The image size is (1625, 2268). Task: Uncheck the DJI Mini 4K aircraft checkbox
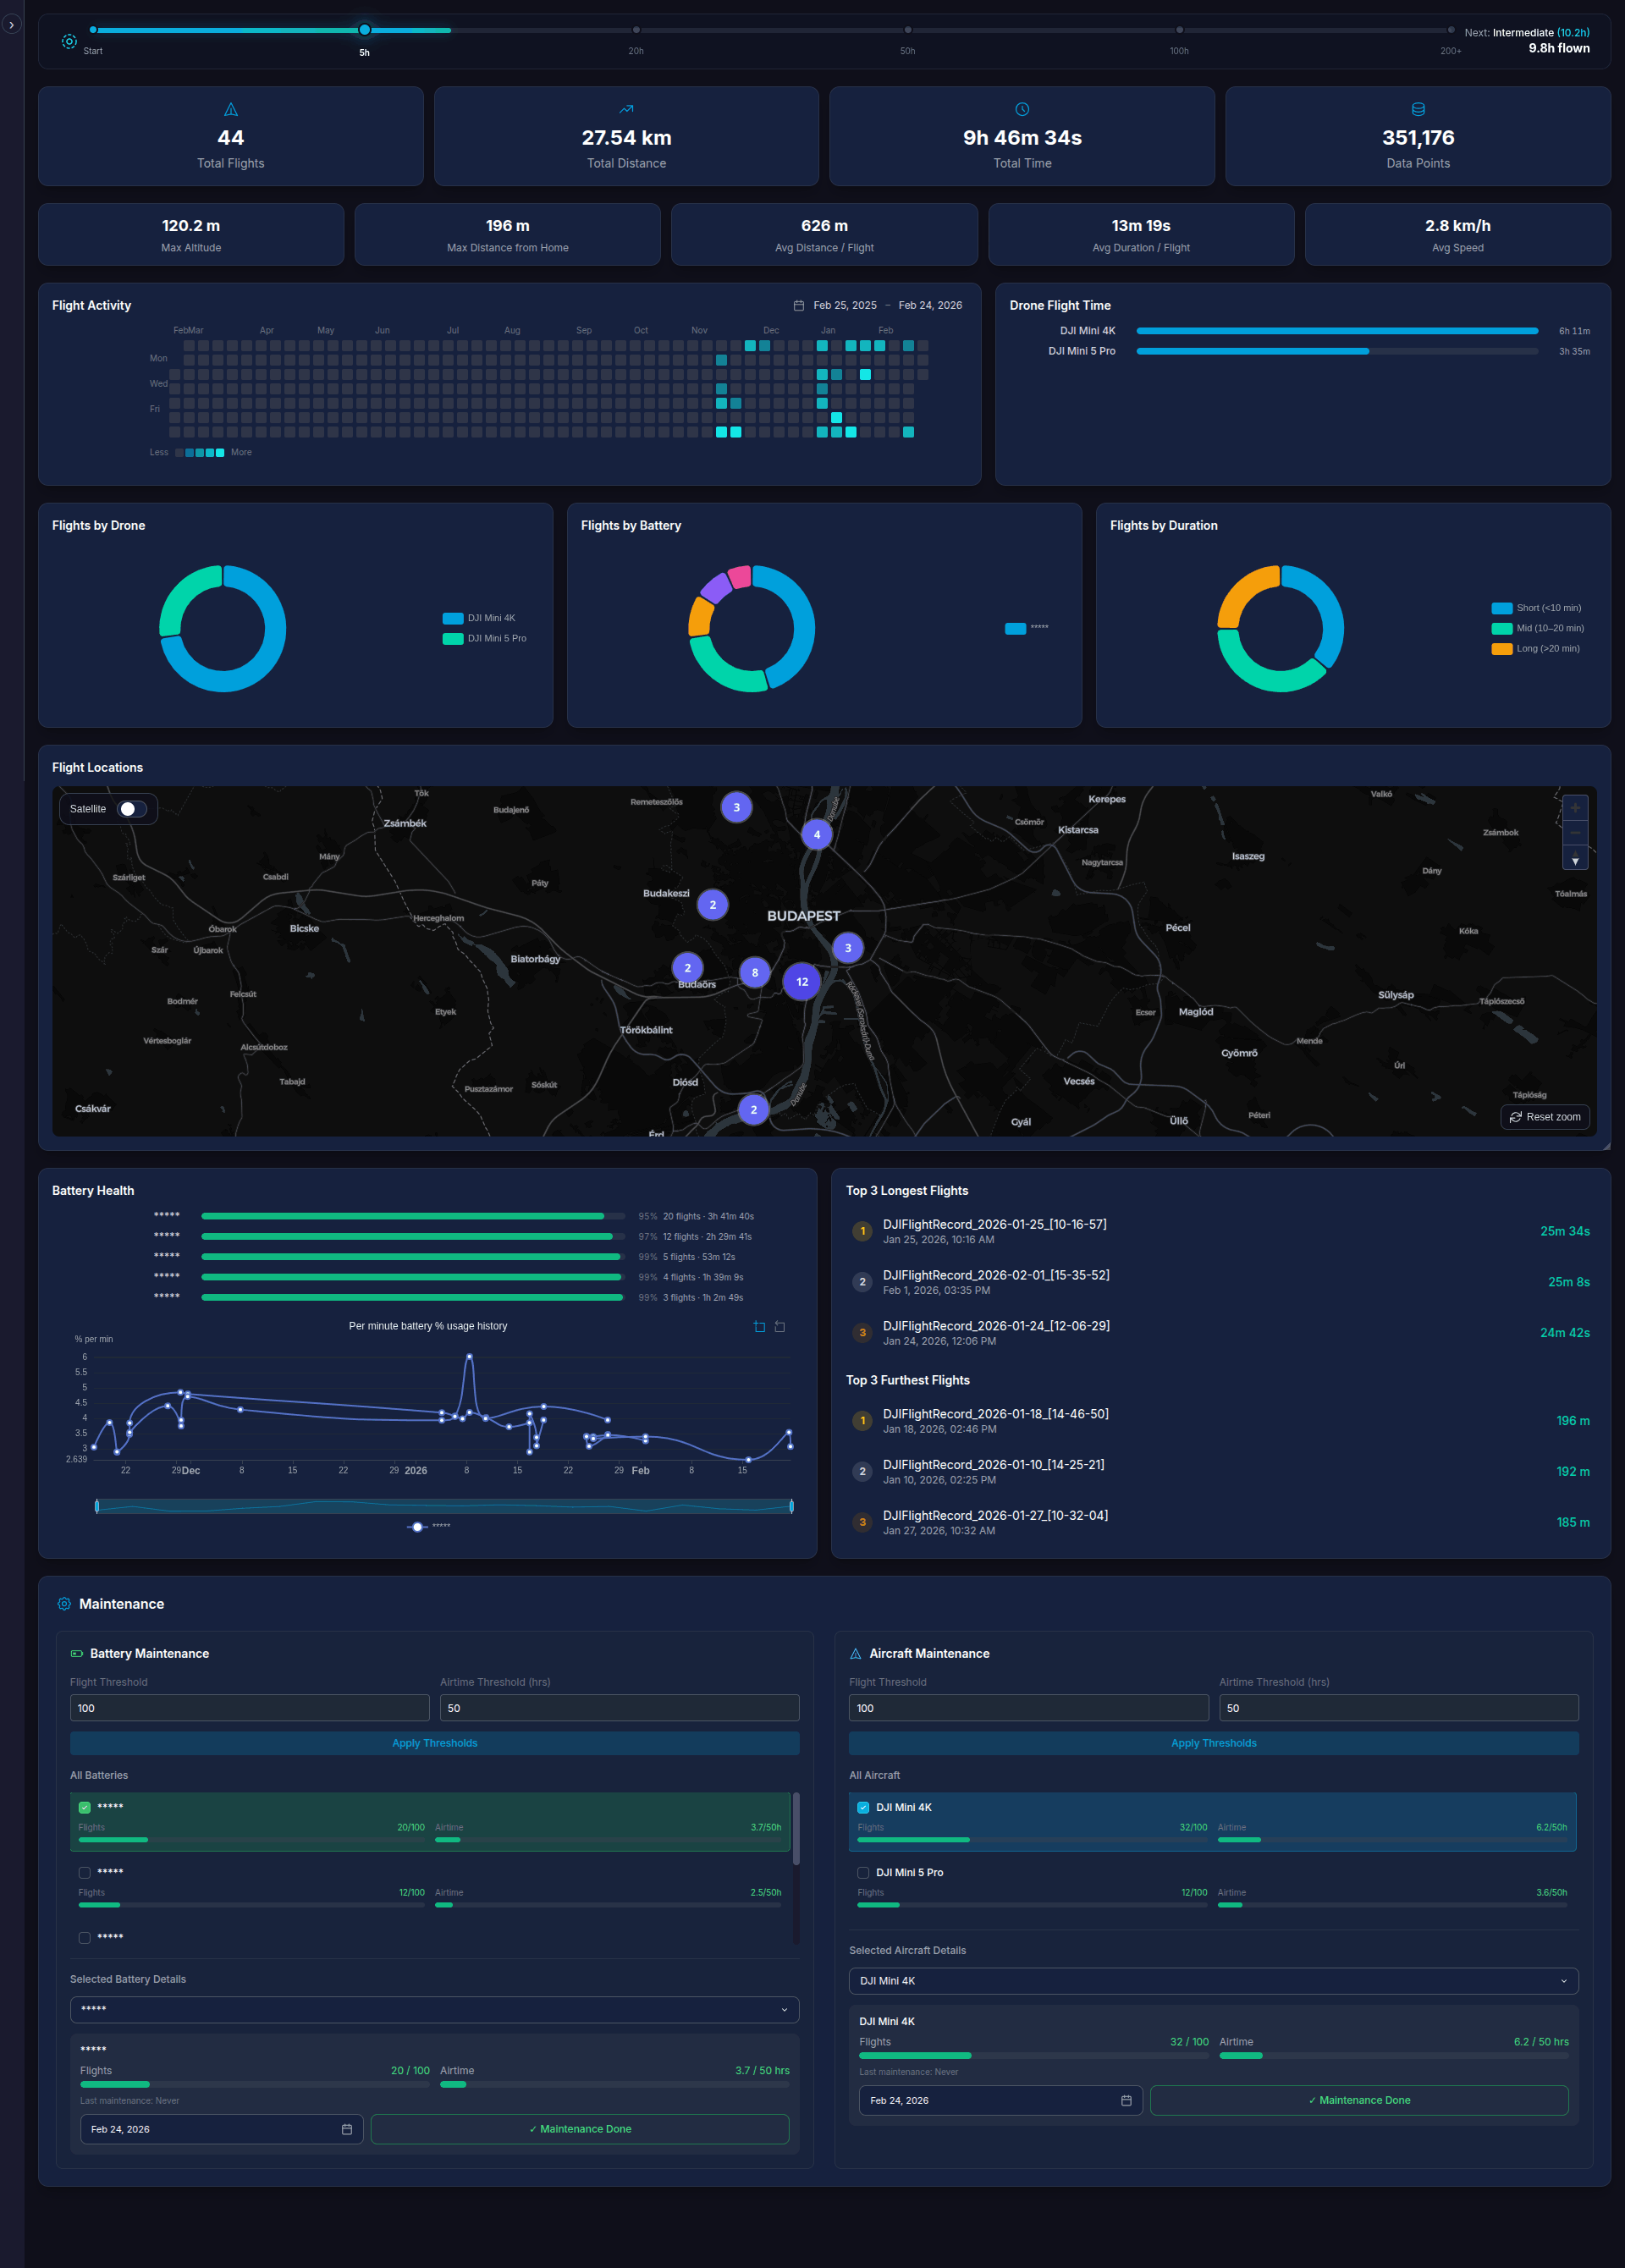coord(863,1807)
